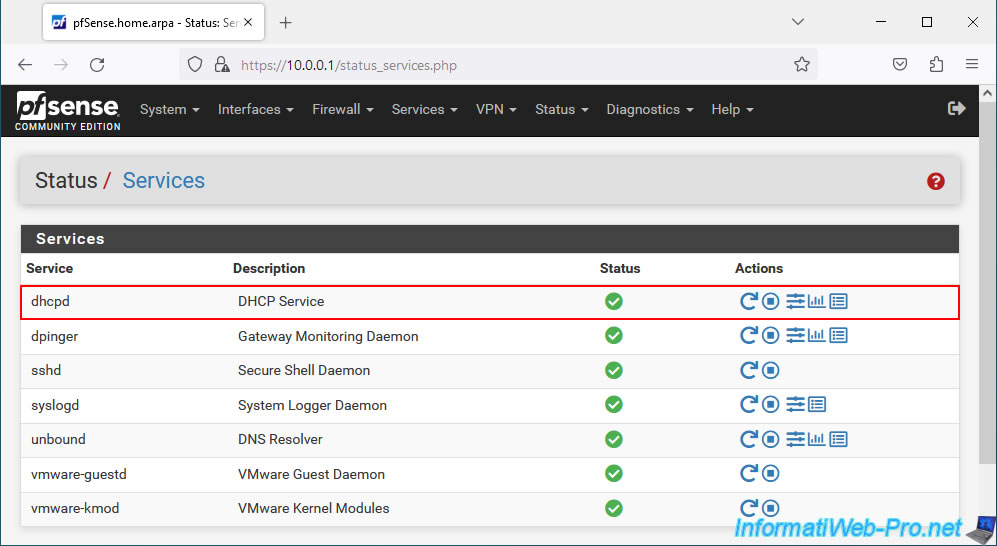Open the Services navigation menu
This screenshot has height=546, width=997.
pos(425,109)
